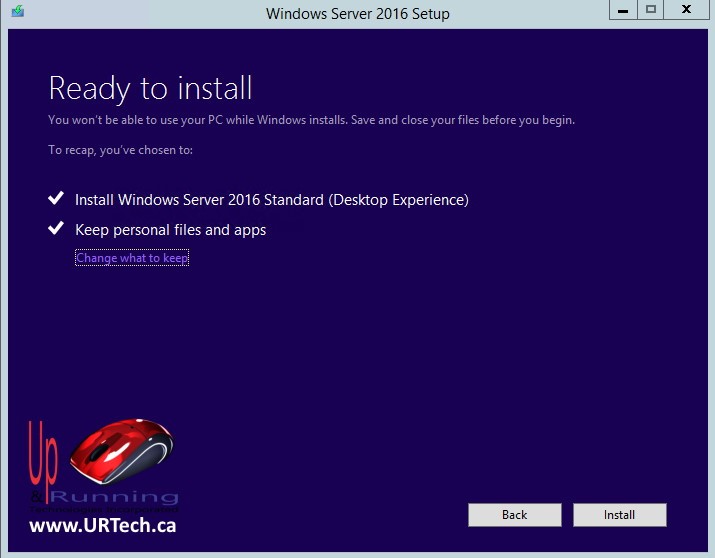
Task: Click the 'You won't be able to use your PC' notice
Action: [311, 120]
